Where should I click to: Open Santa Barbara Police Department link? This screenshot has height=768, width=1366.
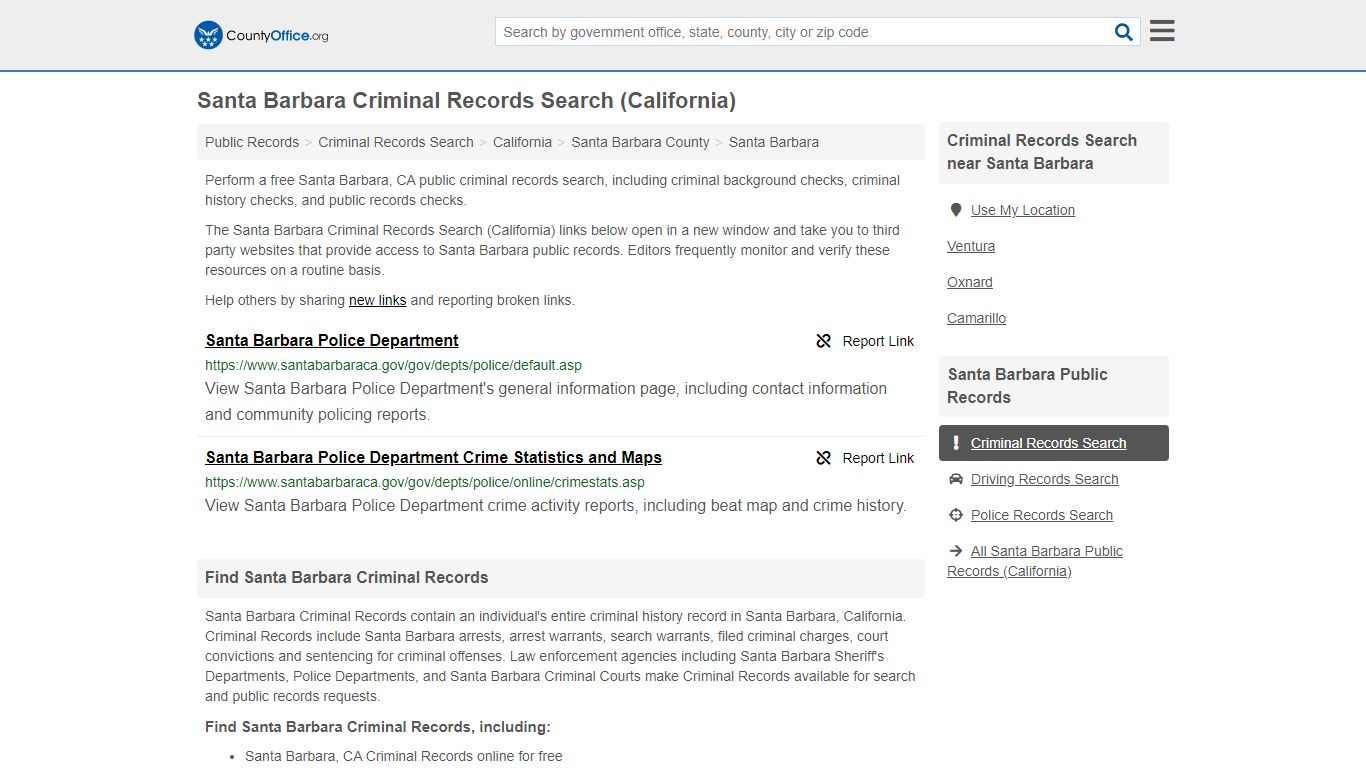pos(332,340)
